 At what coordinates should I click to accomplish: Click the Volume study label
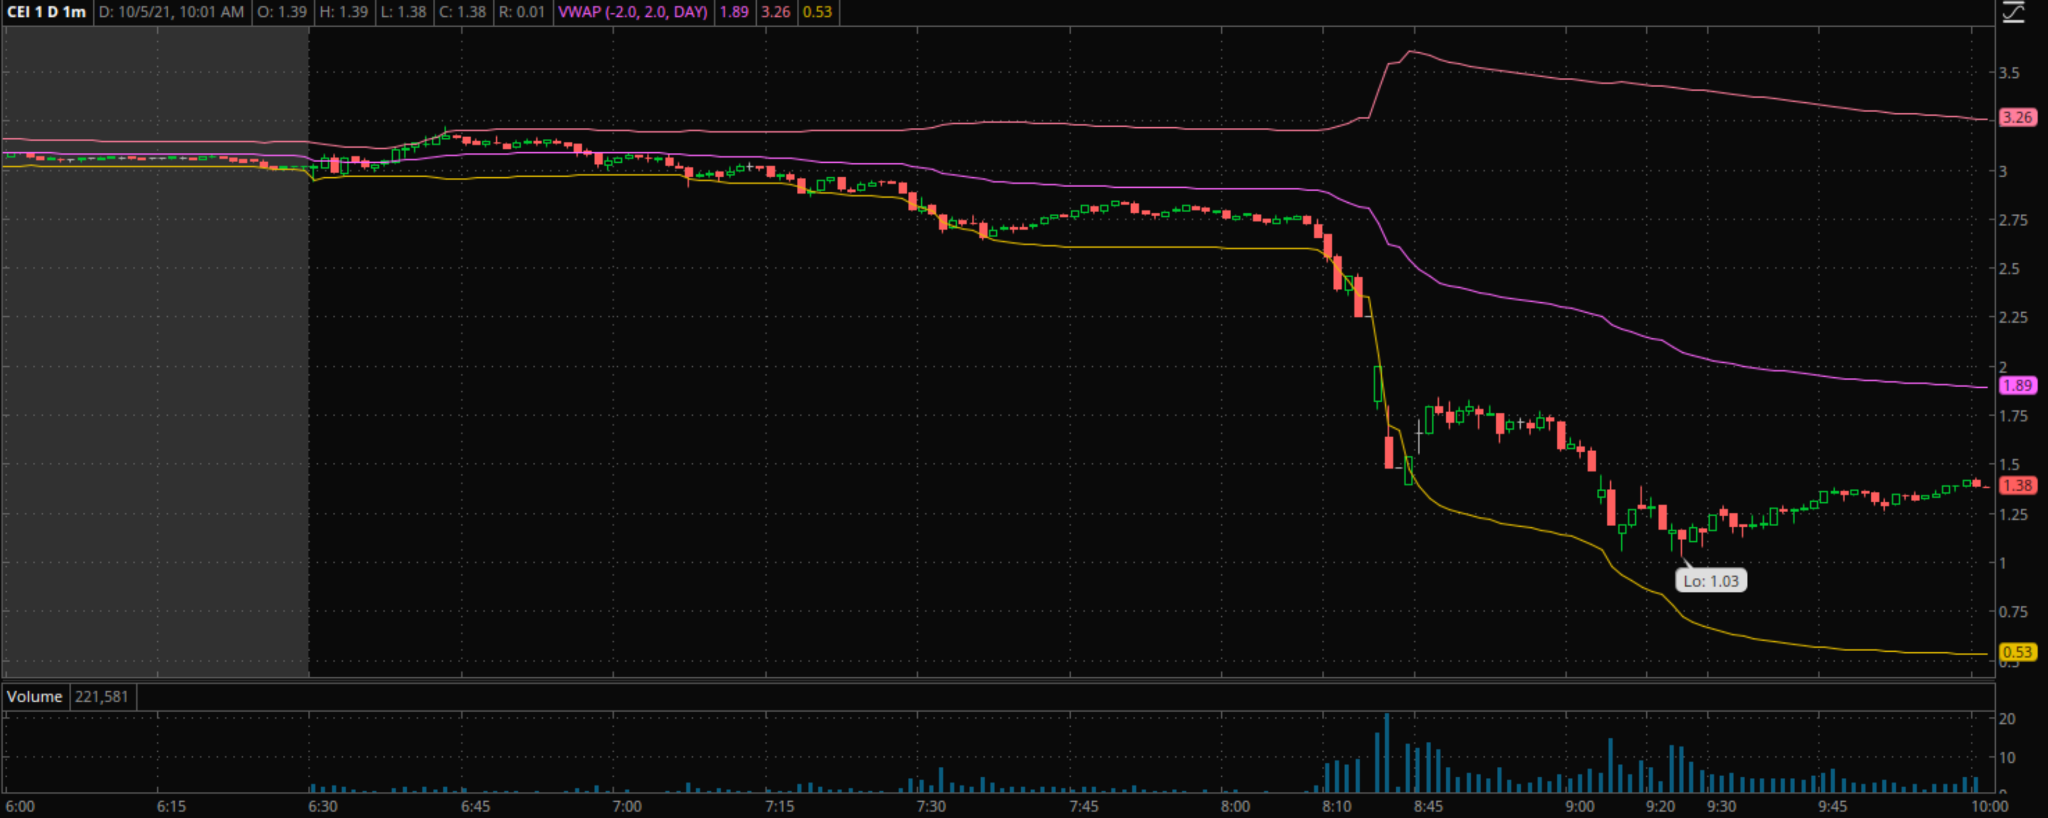click(x=35, y=697)
